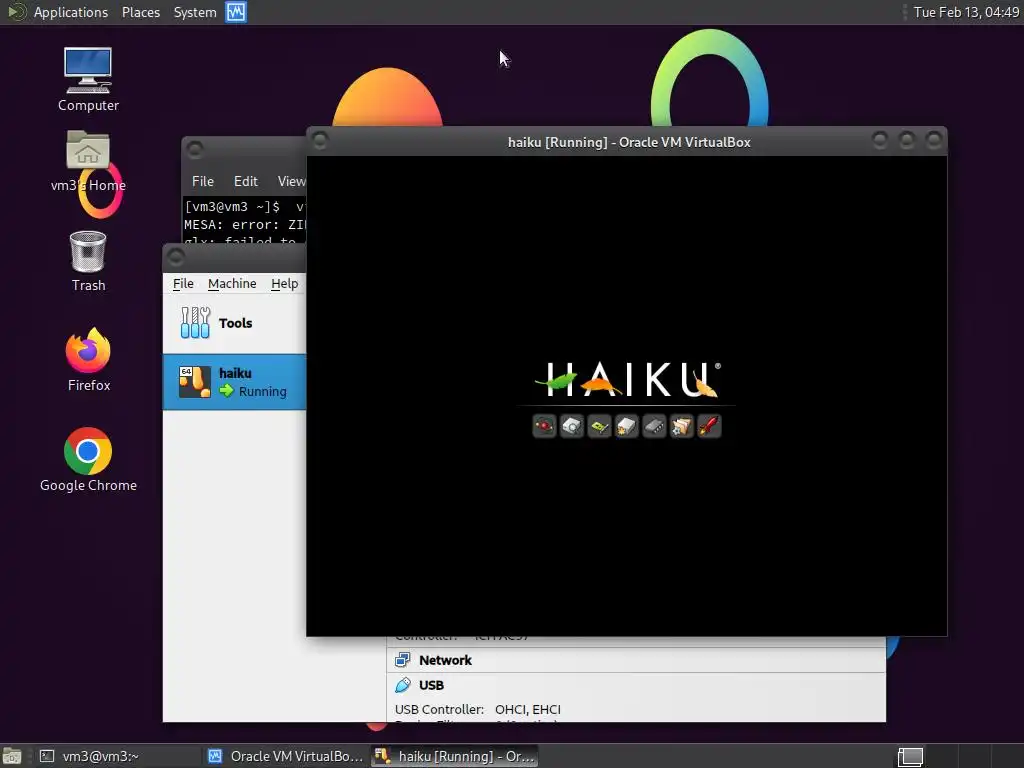Image resolution: width=1024 pixels, height=768 pixels.
Task: Click the haiku VM window title bar
Action: tap(628, 142)
